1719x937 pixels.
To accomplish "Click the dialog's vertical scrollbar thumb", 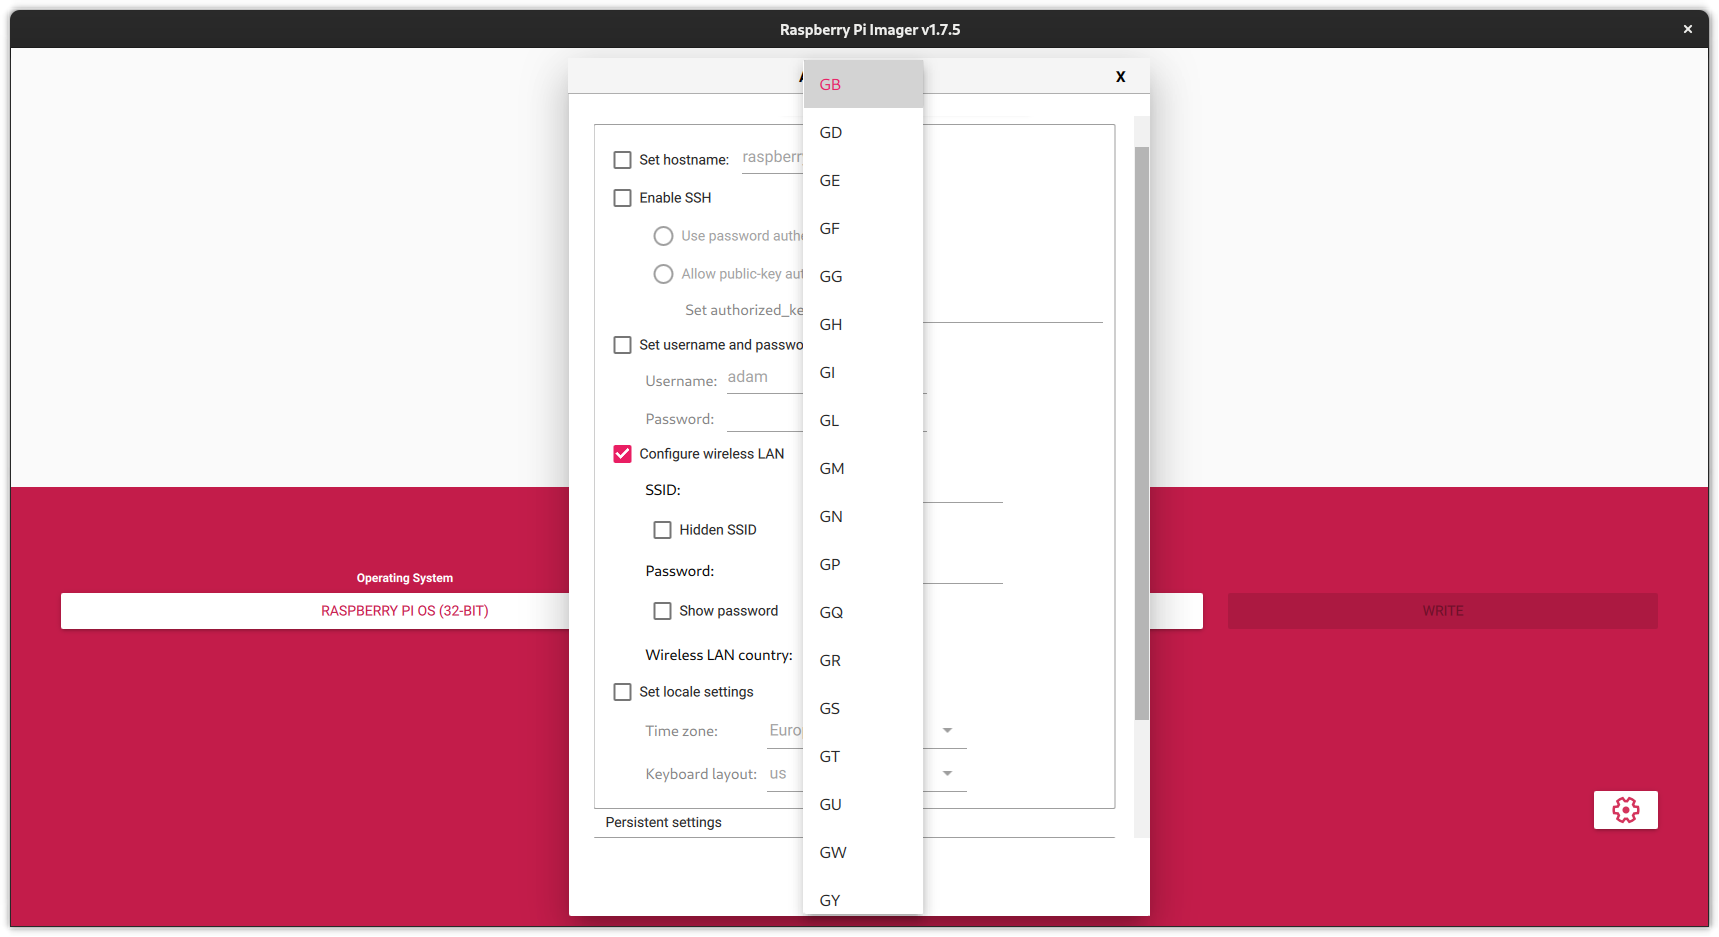I will [x=1141, y=433].
